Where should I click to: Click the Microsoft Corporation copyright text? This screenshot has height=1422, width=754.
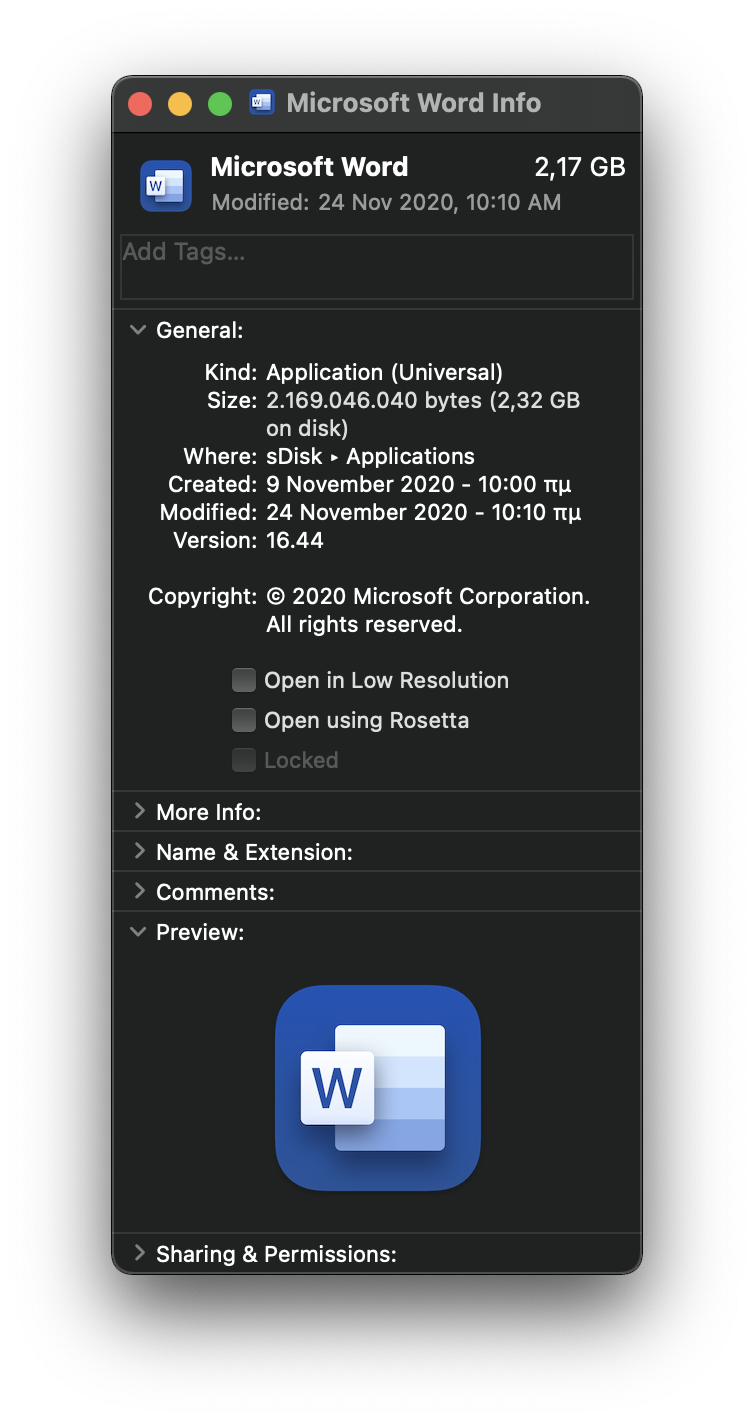pyautogui.click(x=428, y=610)
